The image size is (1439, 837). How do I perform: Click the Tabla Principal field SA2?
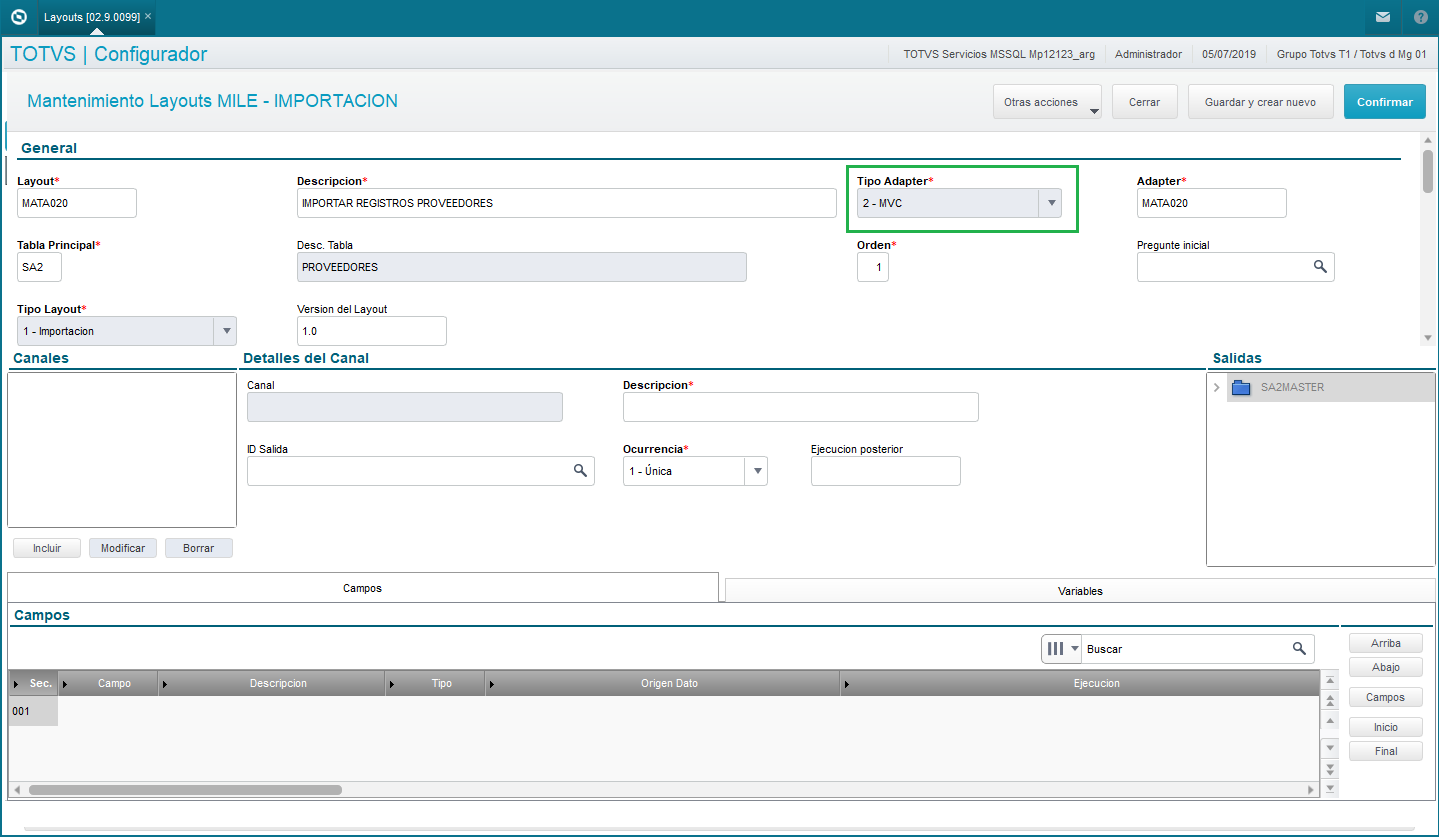point(39,267)
